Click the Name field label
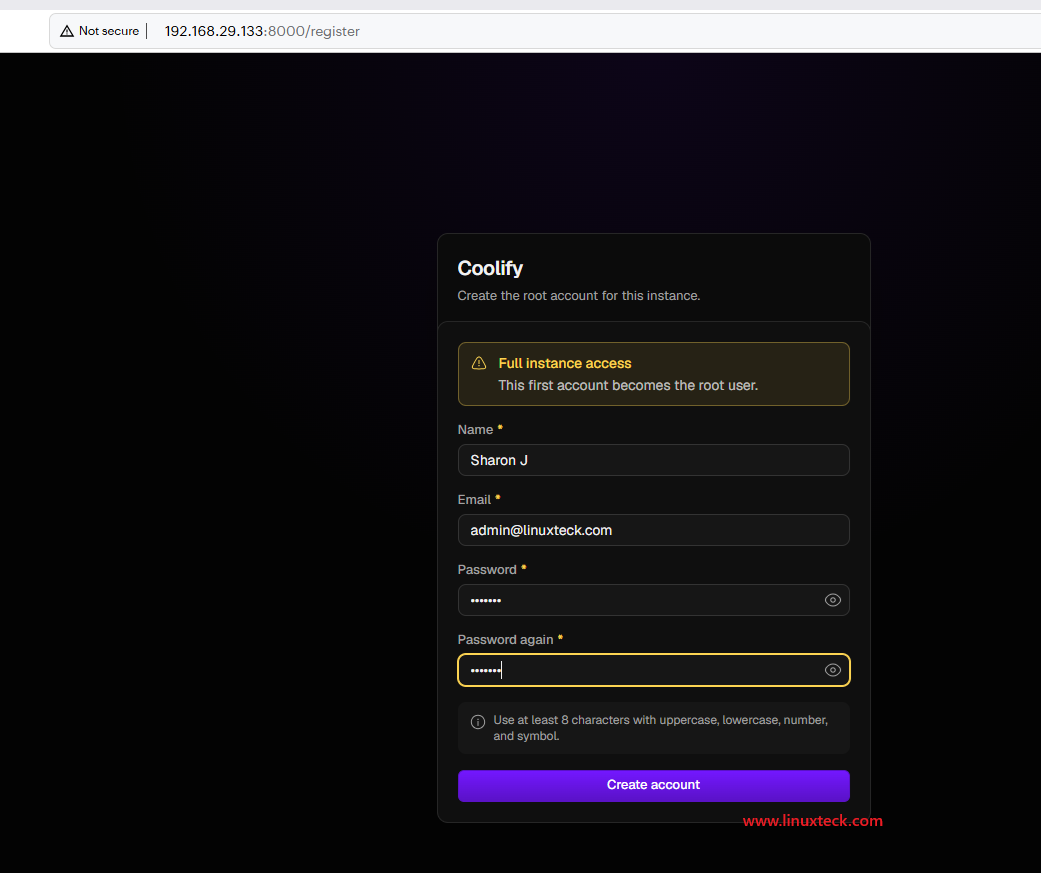 point(475,430)
